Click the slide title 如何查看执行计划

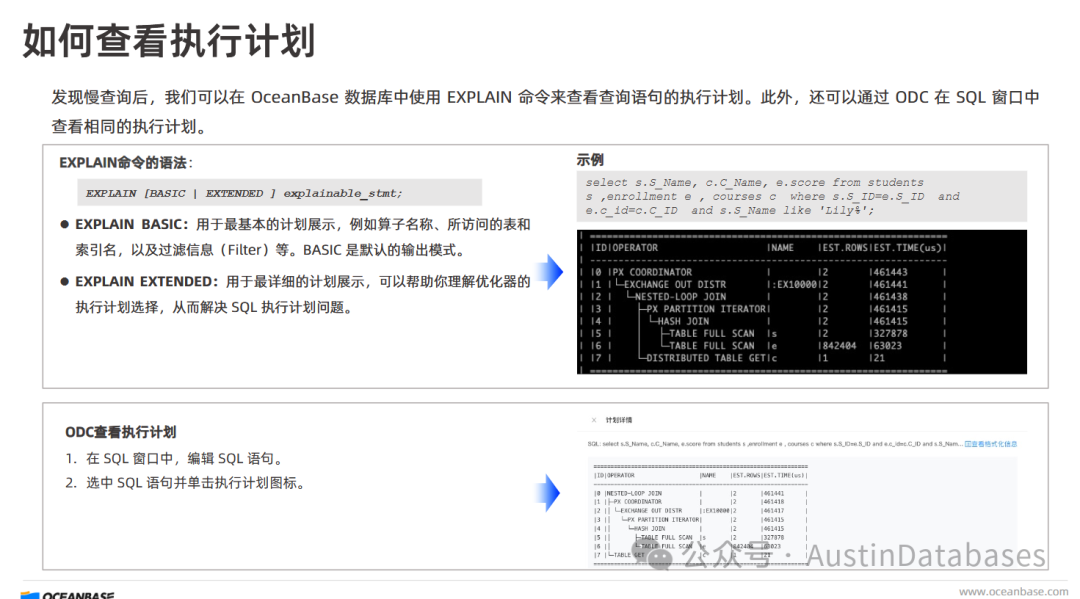coord(169,40)
